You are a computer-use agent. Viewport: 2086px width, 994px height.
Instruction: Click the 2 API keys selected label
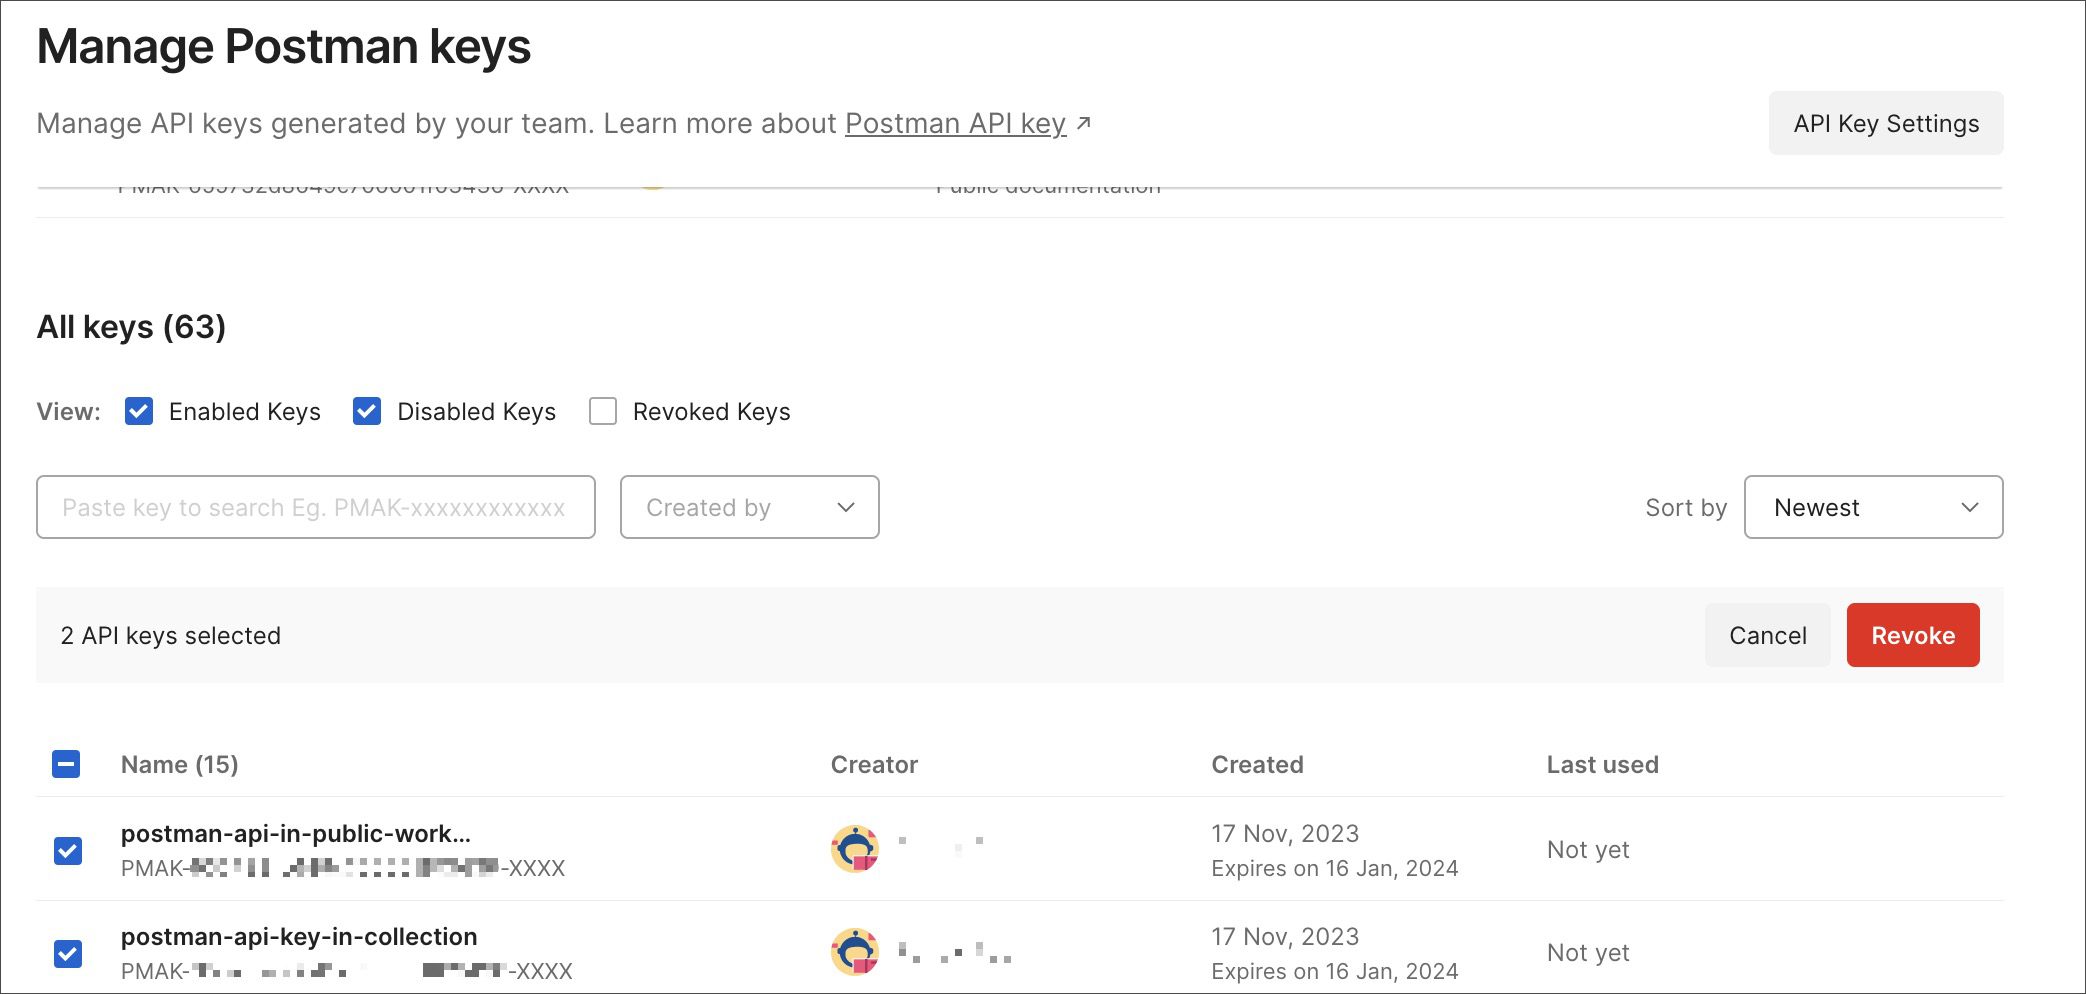pos(171,635)
